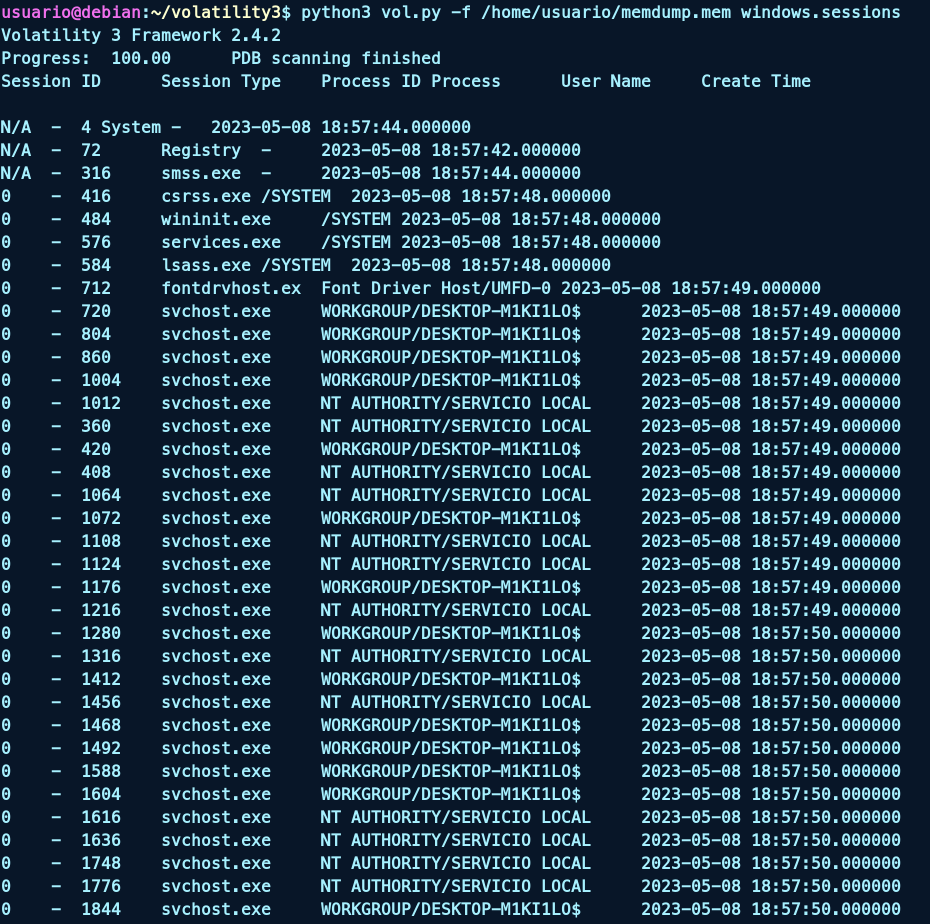Click process ID 1844 in the last row
Image resolution: width=930 pixels, height=924 pixels.
(100, 909)
